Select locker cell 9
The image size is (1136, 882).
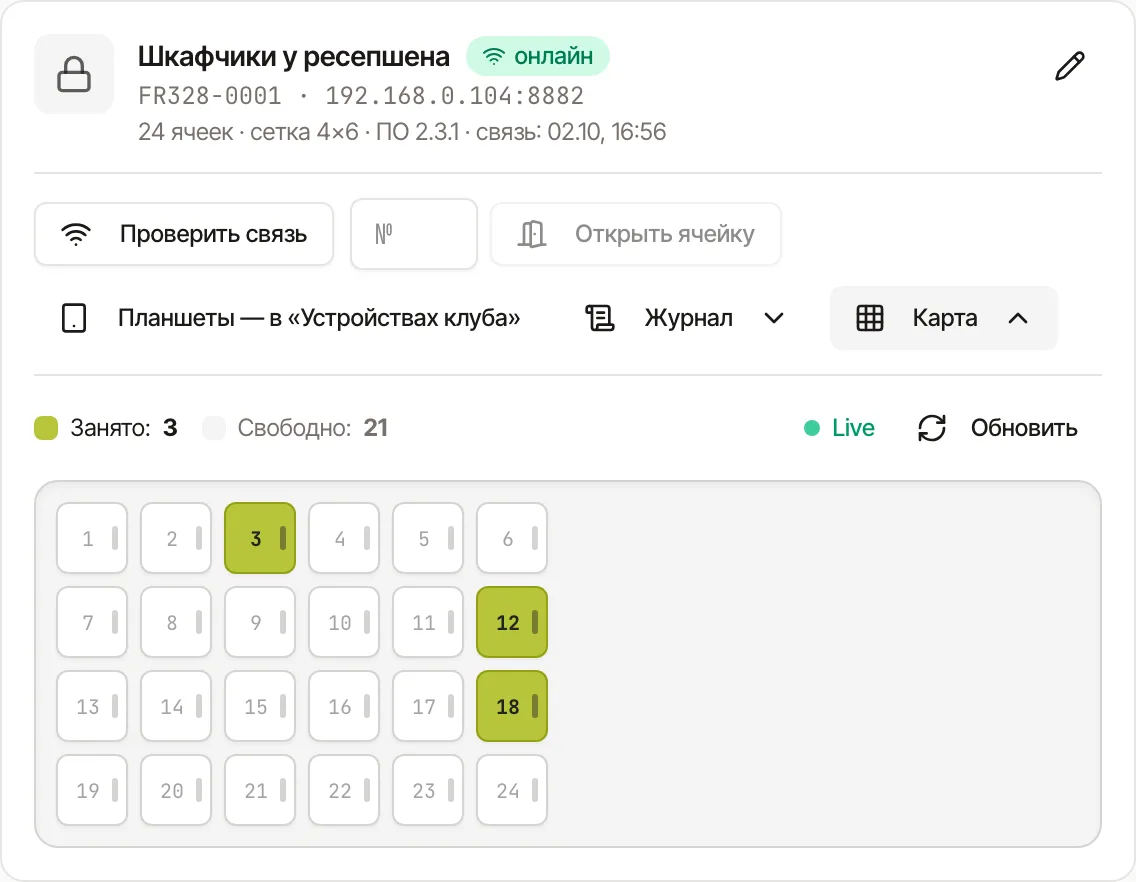(260, 623)
